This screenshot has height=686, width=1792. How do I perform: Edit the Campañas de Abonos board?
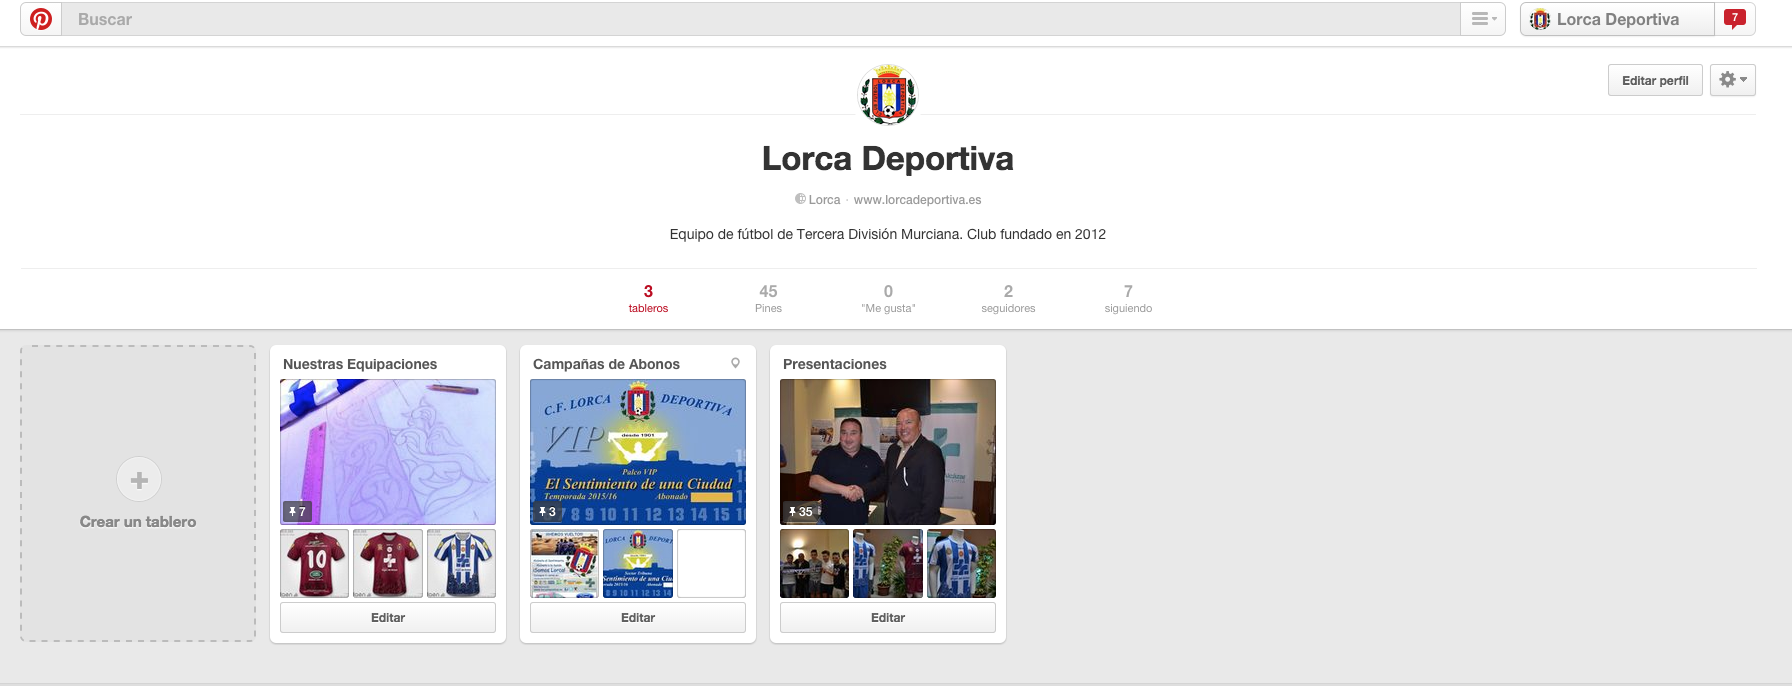click(638, 618)
